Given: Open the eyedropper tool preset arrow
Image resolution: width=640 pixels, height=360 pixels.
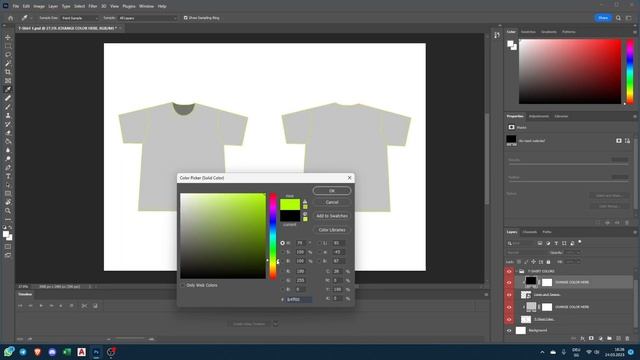Looking at the screenshot, I should (x=31, y=18).
